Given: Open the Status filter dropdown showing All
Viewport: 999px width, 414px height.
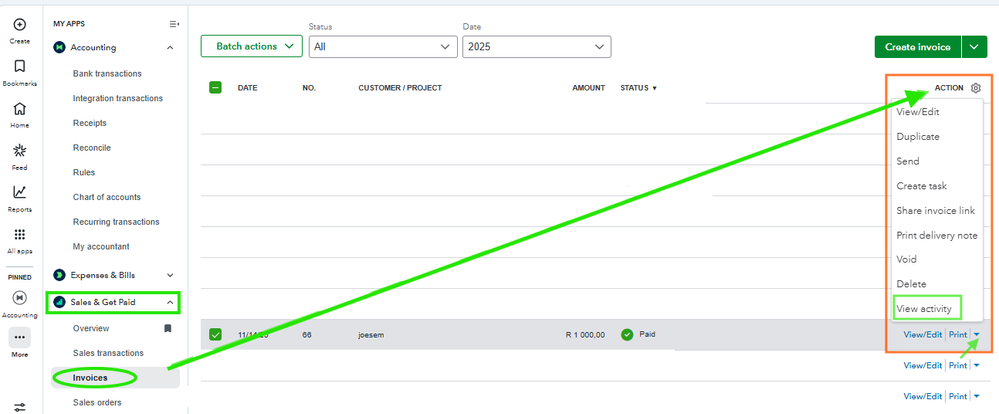Looking at the screenshot, I should (383, 46).
